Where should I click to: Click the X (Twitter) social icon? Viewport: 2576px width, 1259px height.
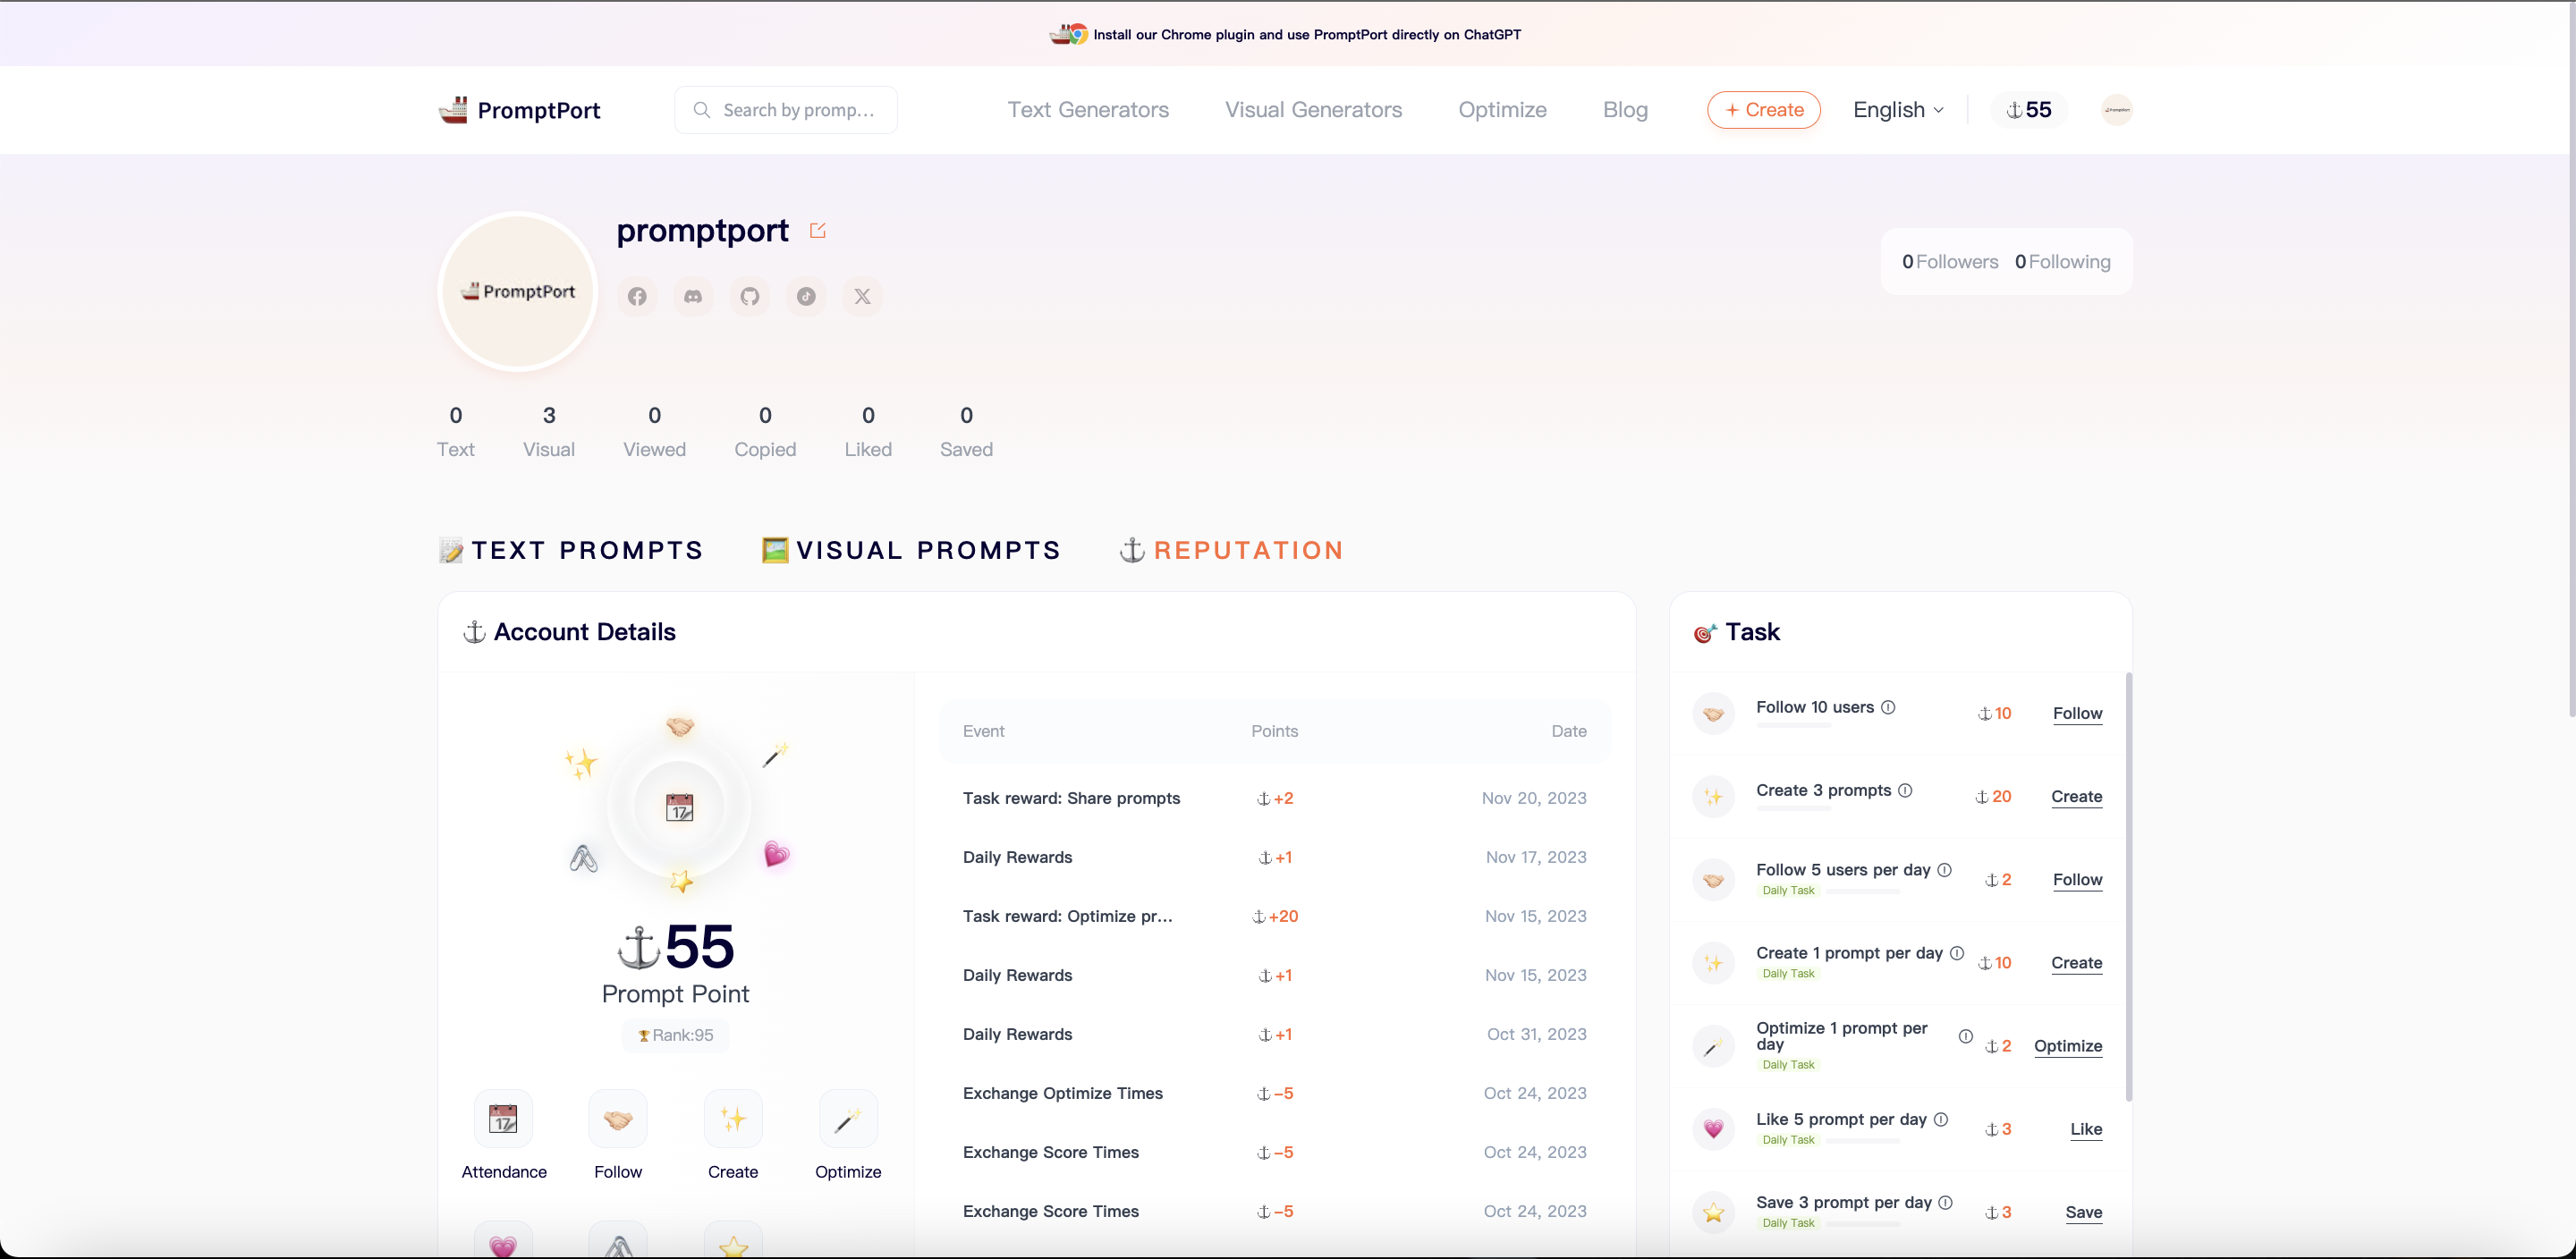pos(862,296)
